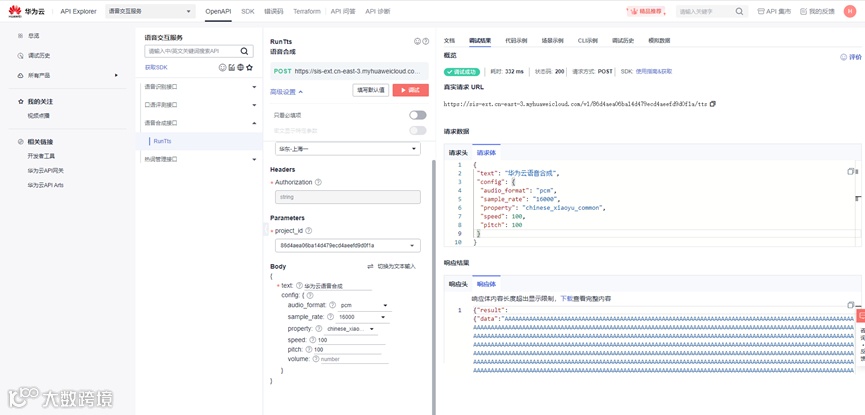The image size is (865, 415).
Task: Click the text field help question icon
Action: point(299,286)
